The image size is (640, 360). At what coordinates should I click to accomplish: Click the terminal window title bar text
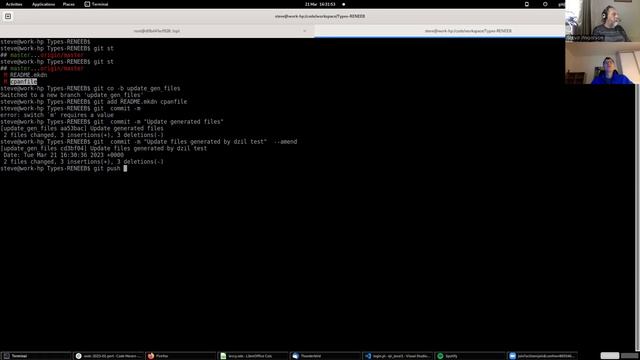pos(320,16)
